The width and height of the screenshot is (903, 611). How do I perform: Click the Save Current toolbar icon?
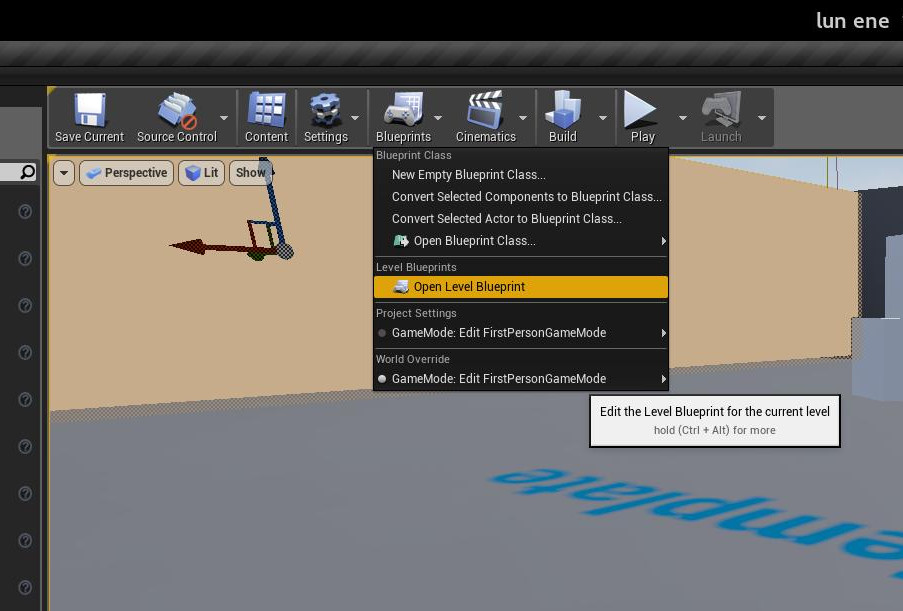(x=89, y=110)
